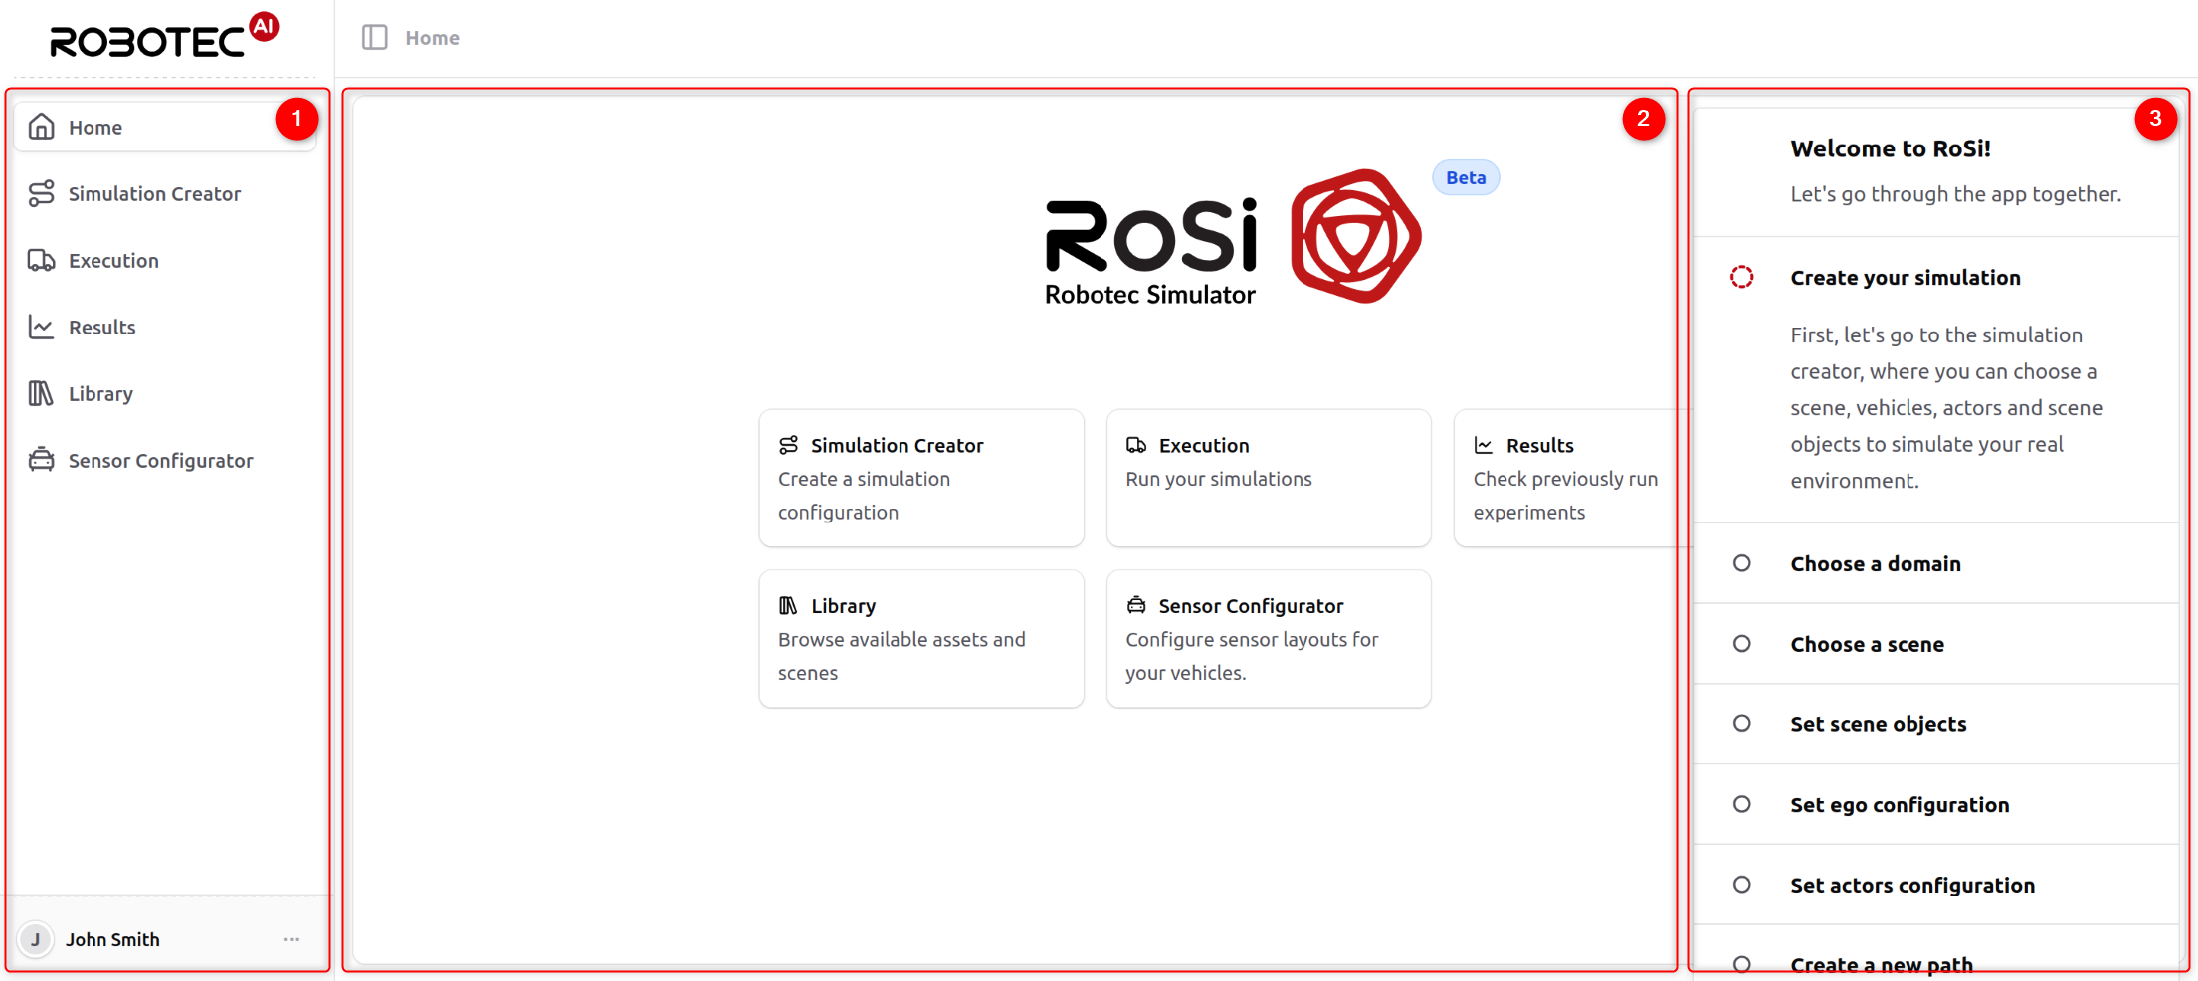Screen dimensions: 2198x981
Task: Click the icon on the Sensor Configurator card
Action: pos(1136,605)
